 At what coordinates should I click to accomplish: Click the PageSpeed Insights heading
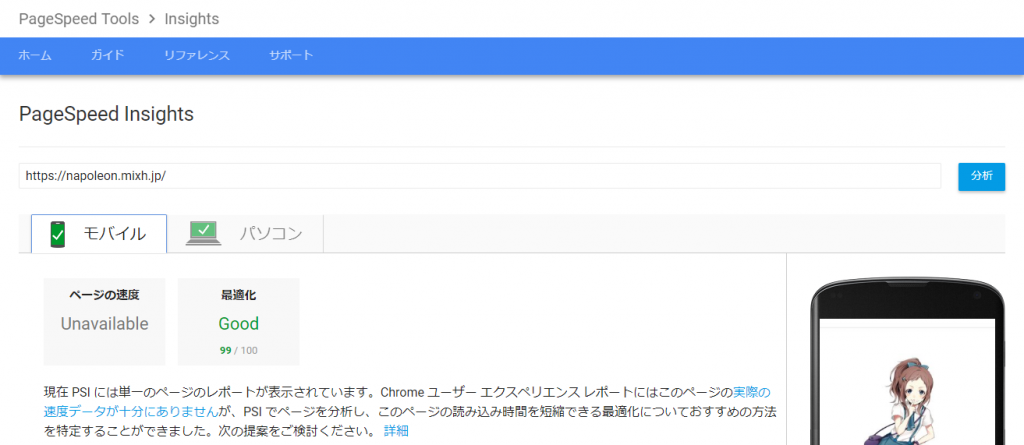(x=106, y=114)
